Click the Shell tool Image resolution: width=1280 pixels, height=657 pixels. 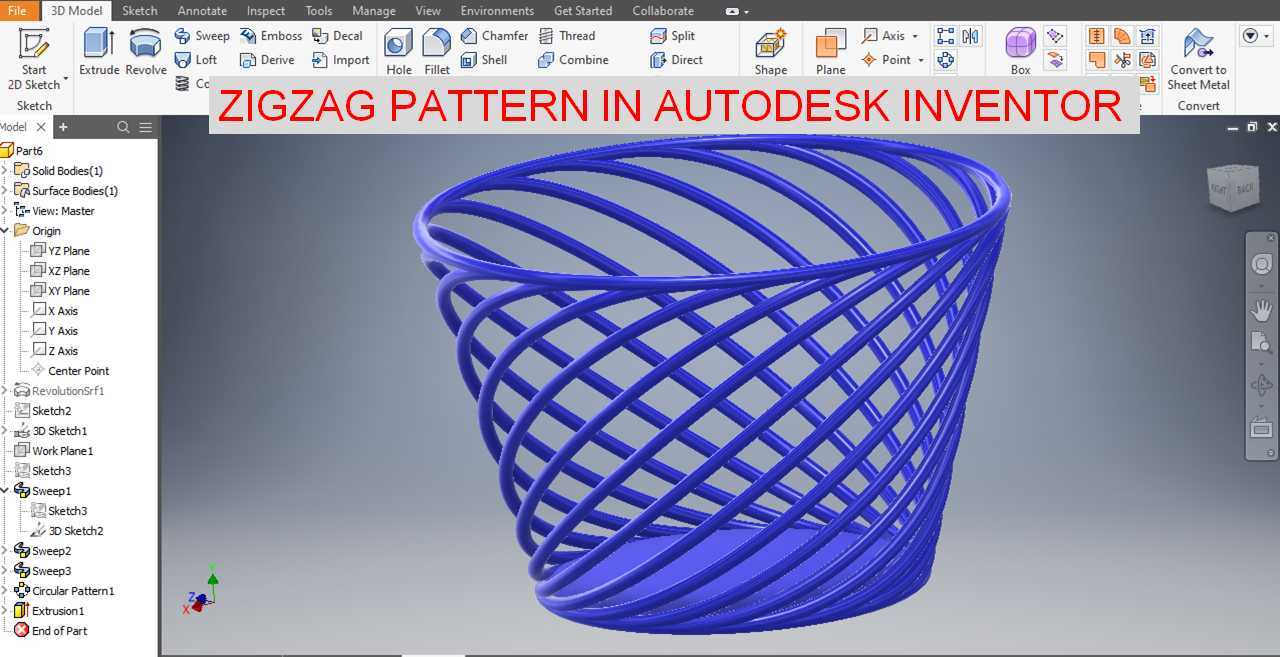[484, 60]
